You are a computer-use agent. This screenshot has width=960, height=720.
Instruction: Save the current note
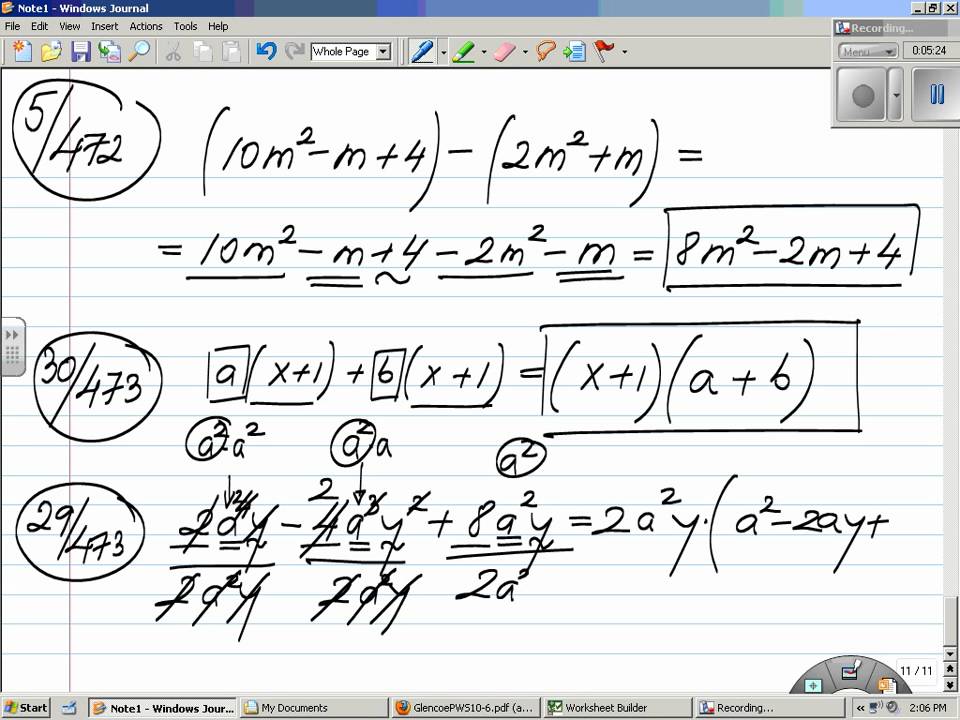click(x=80, y=51)
